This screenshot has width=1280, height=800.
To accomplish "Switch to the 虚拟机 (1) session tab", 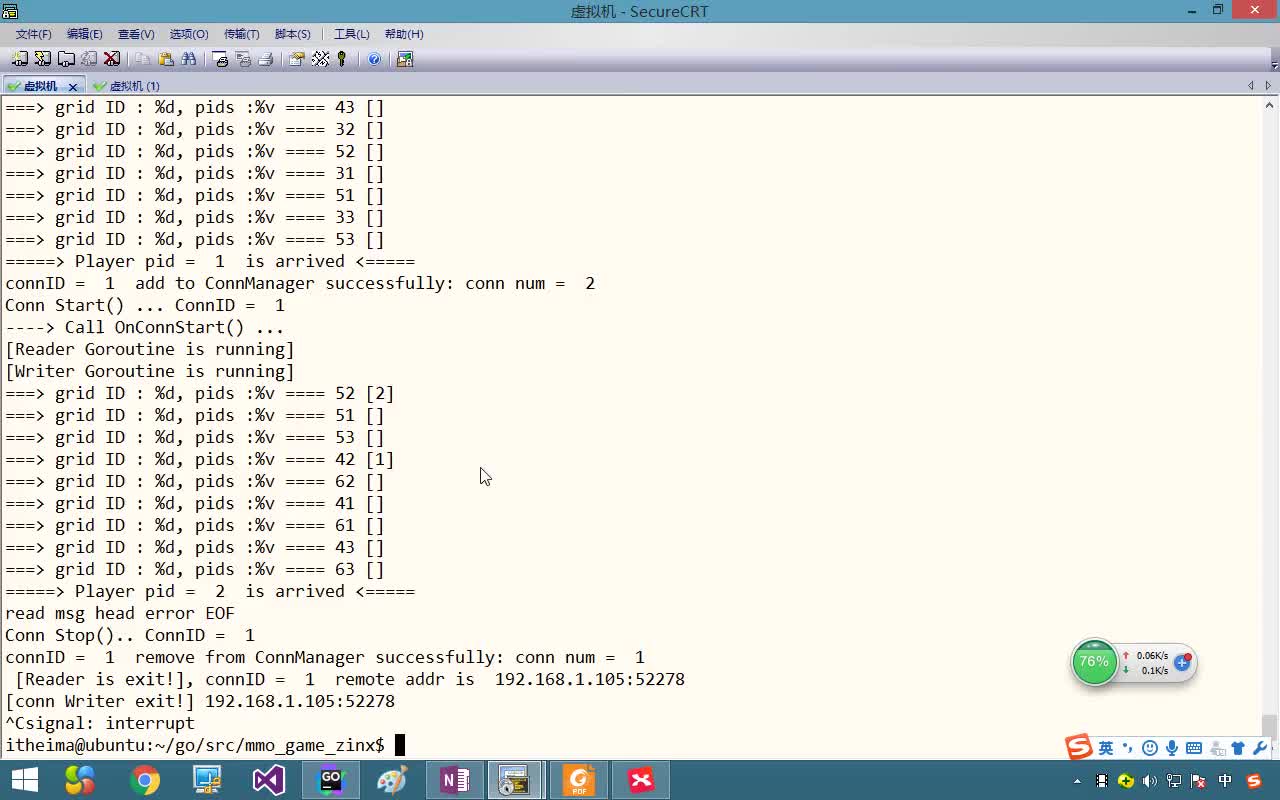I will (126, 86).
